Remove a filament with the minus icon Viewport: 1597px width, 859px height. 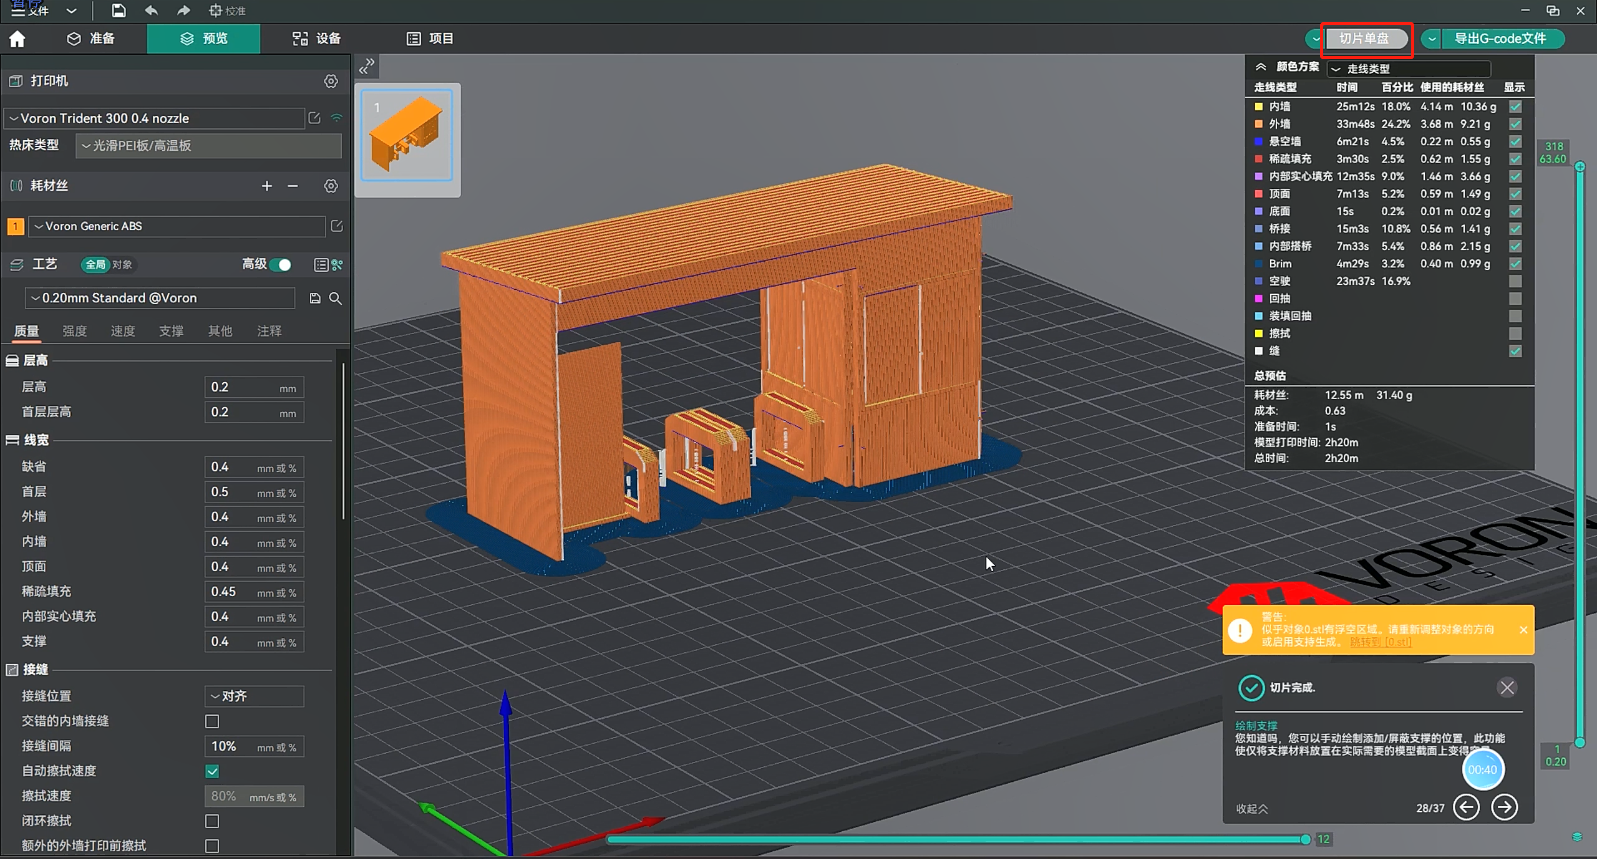click(x=293, y=186)
